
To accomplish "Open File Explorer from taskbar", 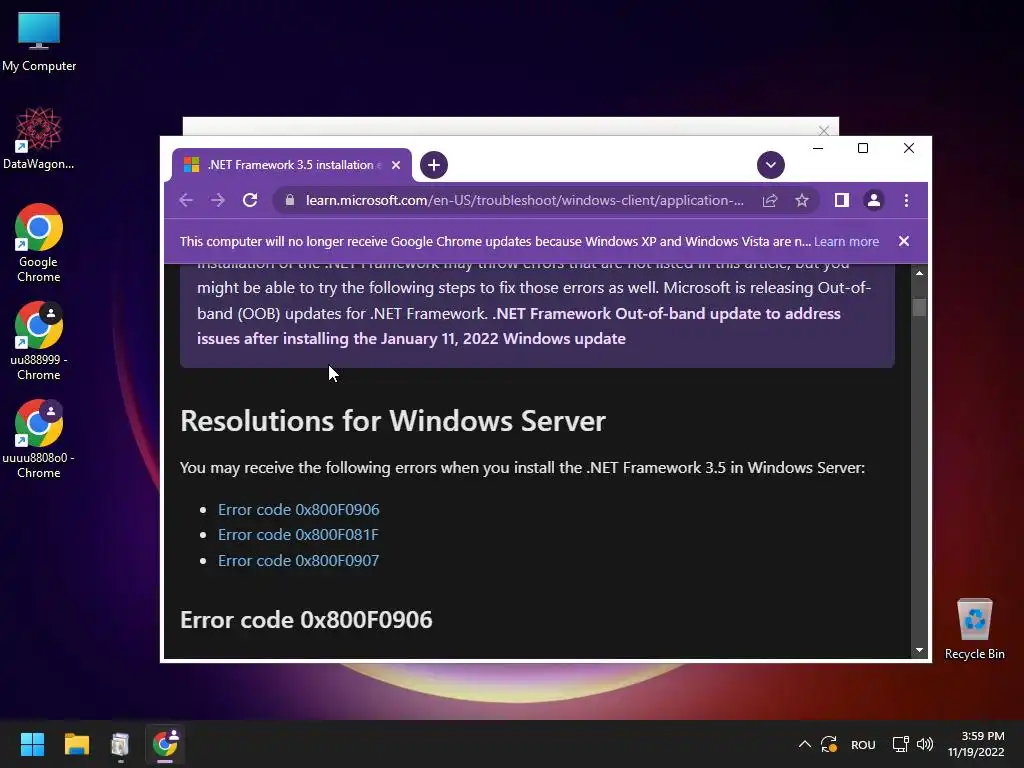I will [76, 744].
